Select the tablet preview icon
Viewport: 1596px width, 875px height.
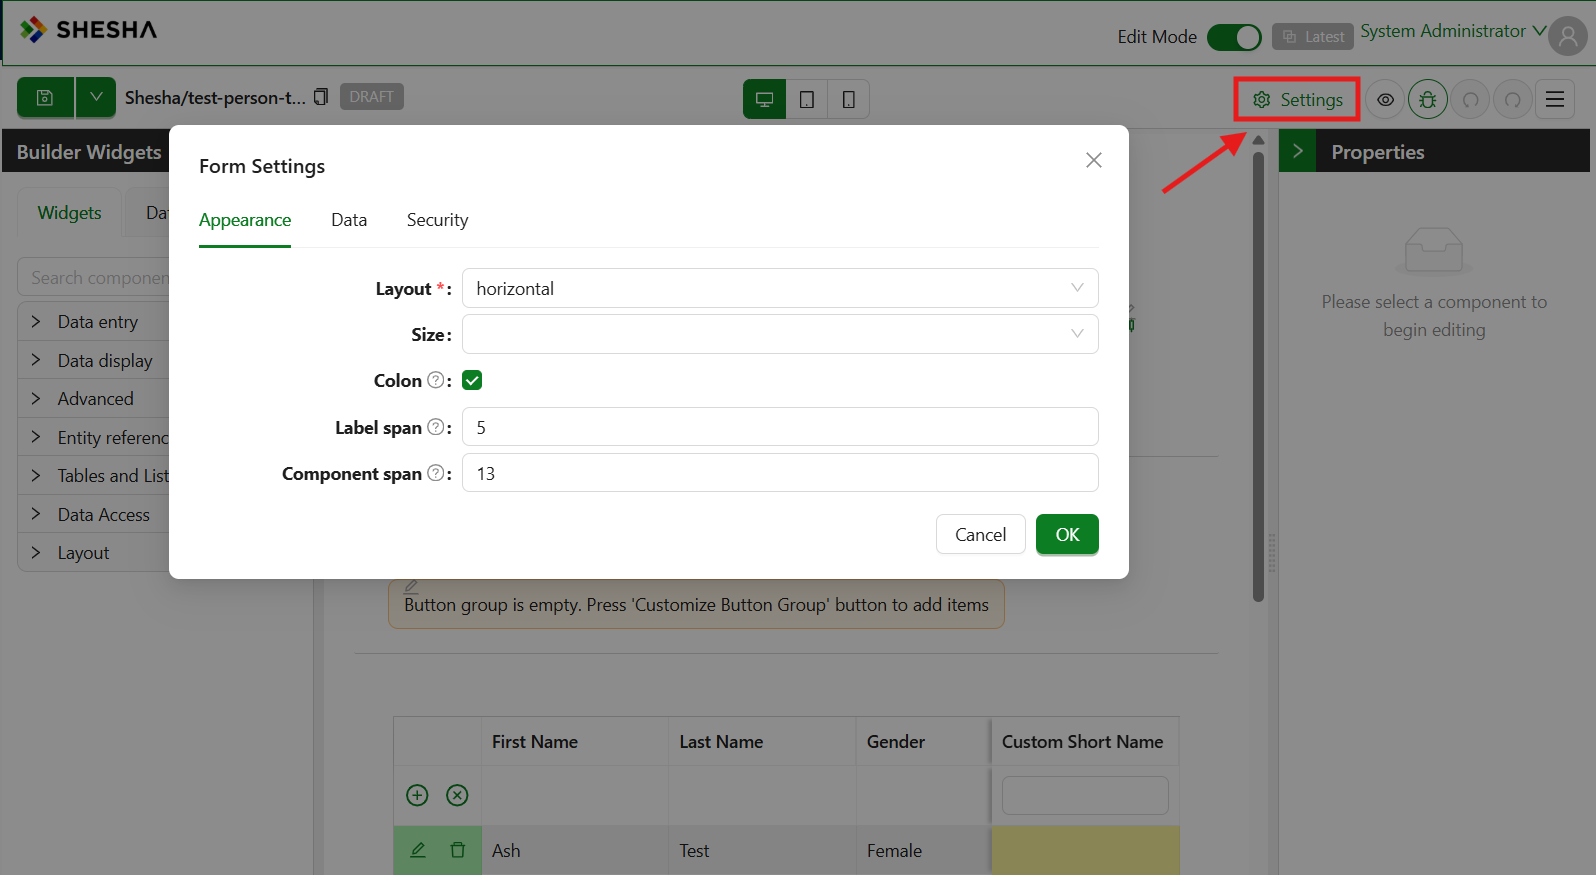pyautogui.click(x=807, y=99)
